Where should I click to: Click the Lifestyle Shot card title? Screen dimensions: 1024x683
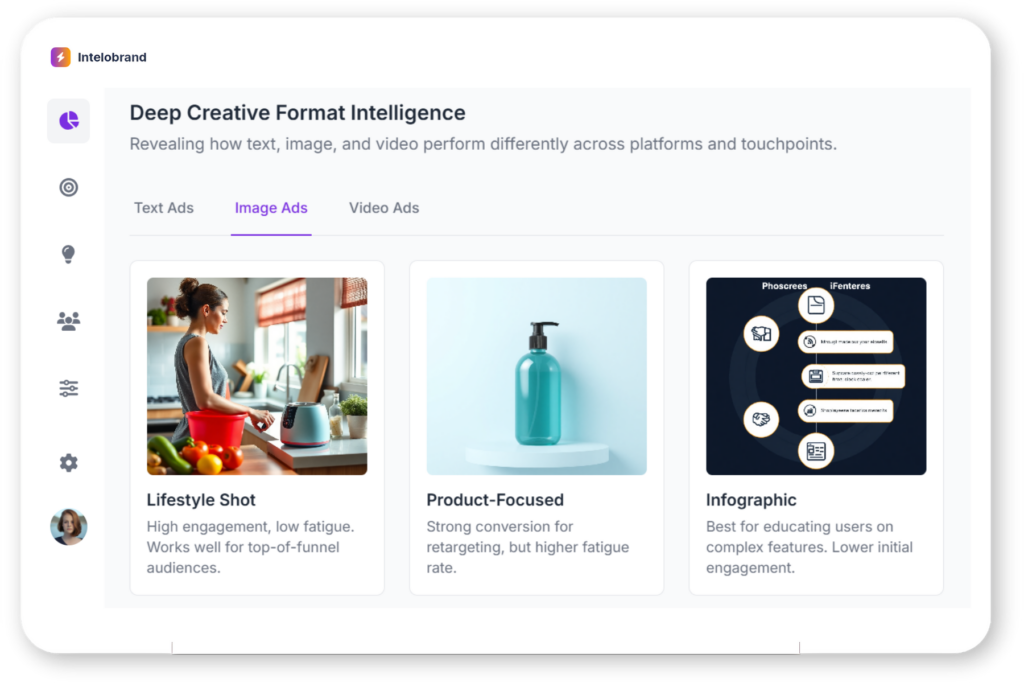pyautogui.click(x=201, y=500)
